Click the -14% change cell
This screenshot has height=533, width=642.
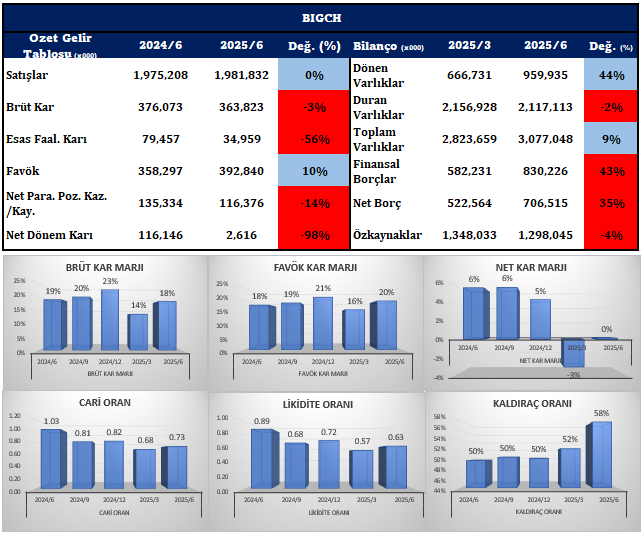click(314, 203)
